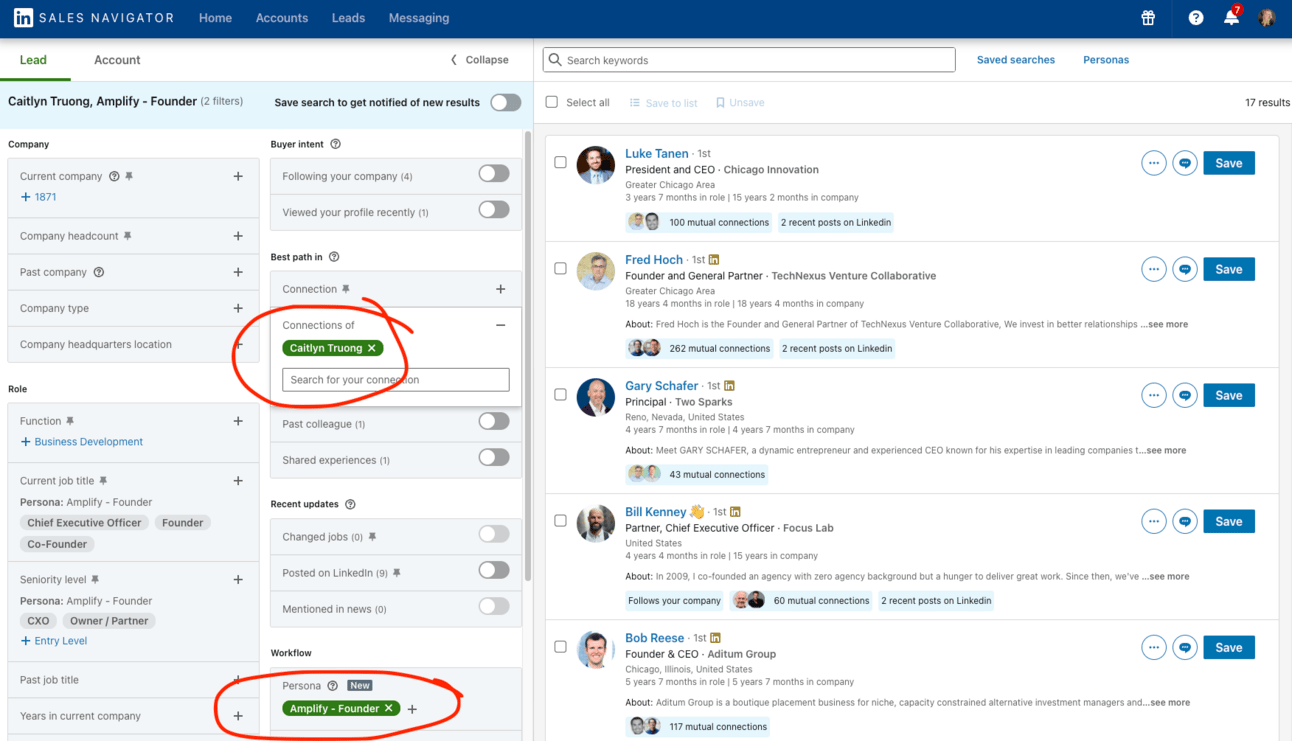The width and height of the screenshot is (1292, 741).
Task: Collapse the filter panel
Action: coord(479,60)
